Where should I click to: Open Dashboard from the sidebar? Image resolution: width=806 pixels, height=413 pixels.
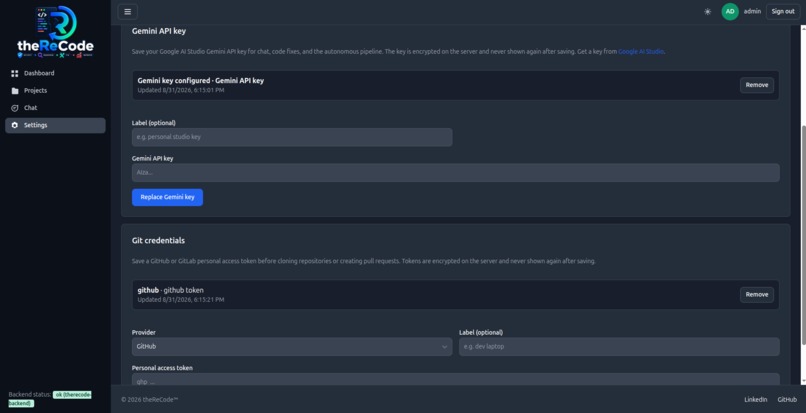[56, 74]
